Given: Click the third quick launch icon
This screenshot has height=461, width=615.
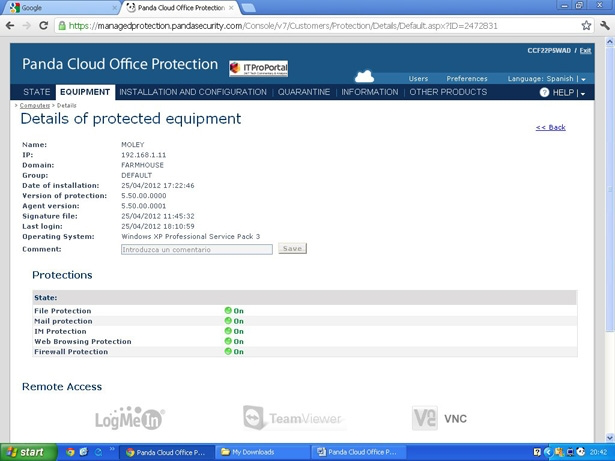Looking at the screenshot, I should coord(98,452).
